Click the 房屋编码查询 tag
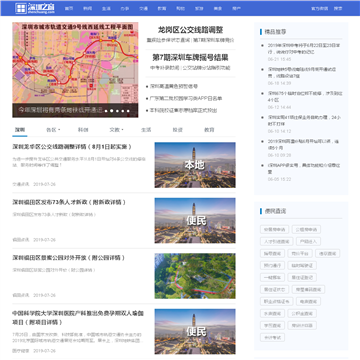 [x=308, y=289]
